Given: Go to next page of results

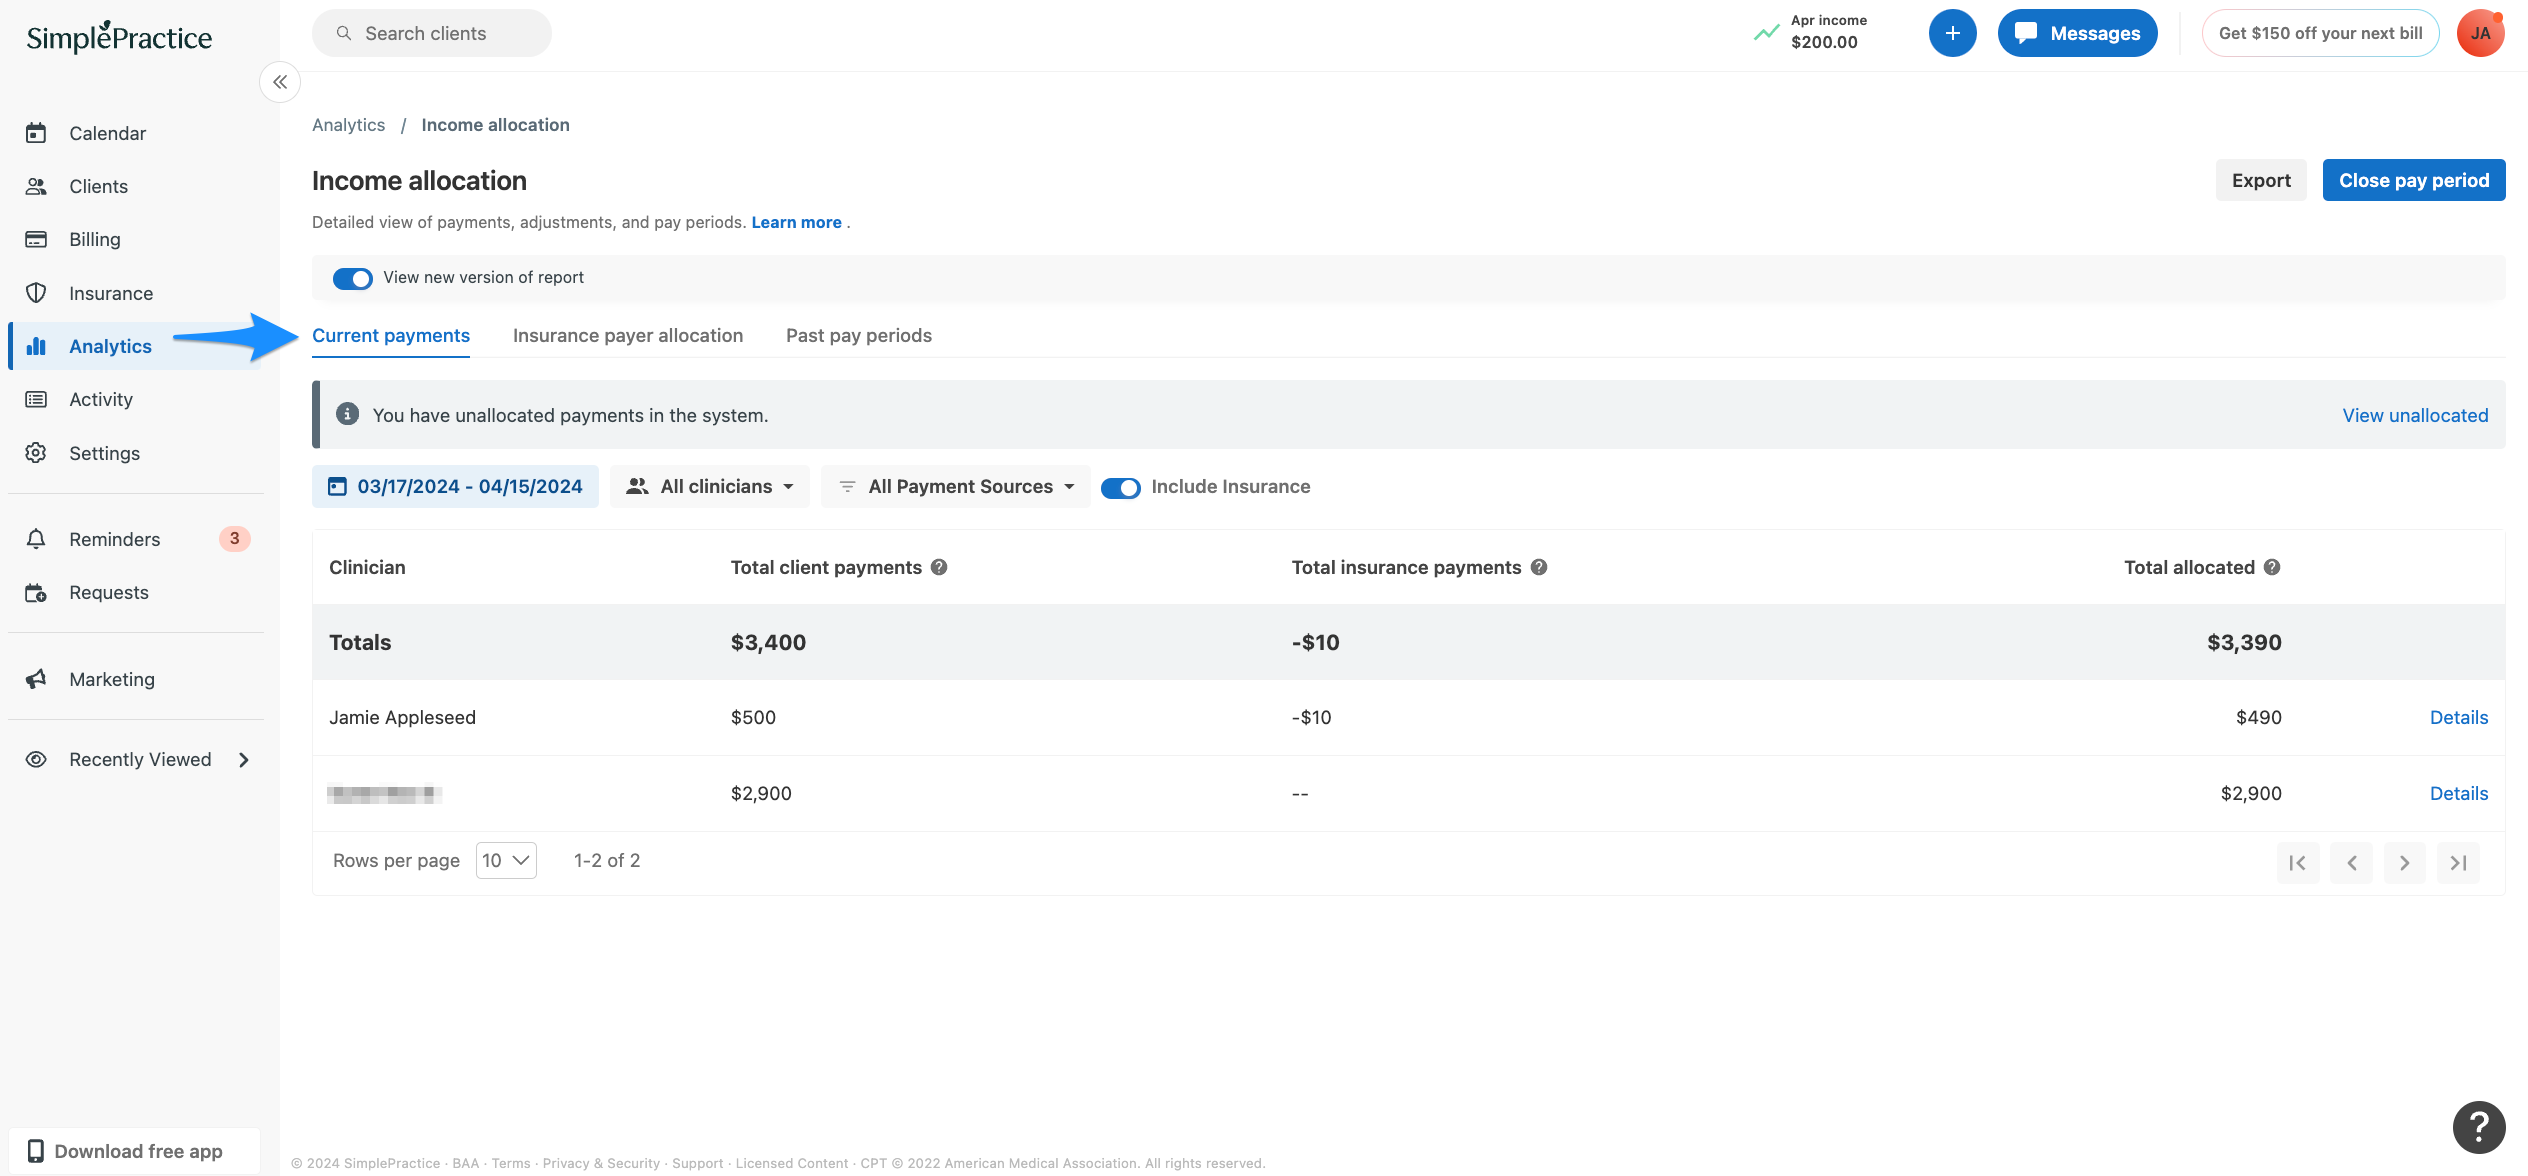Looking at the screenshot, I should [x=2405, y=862].
